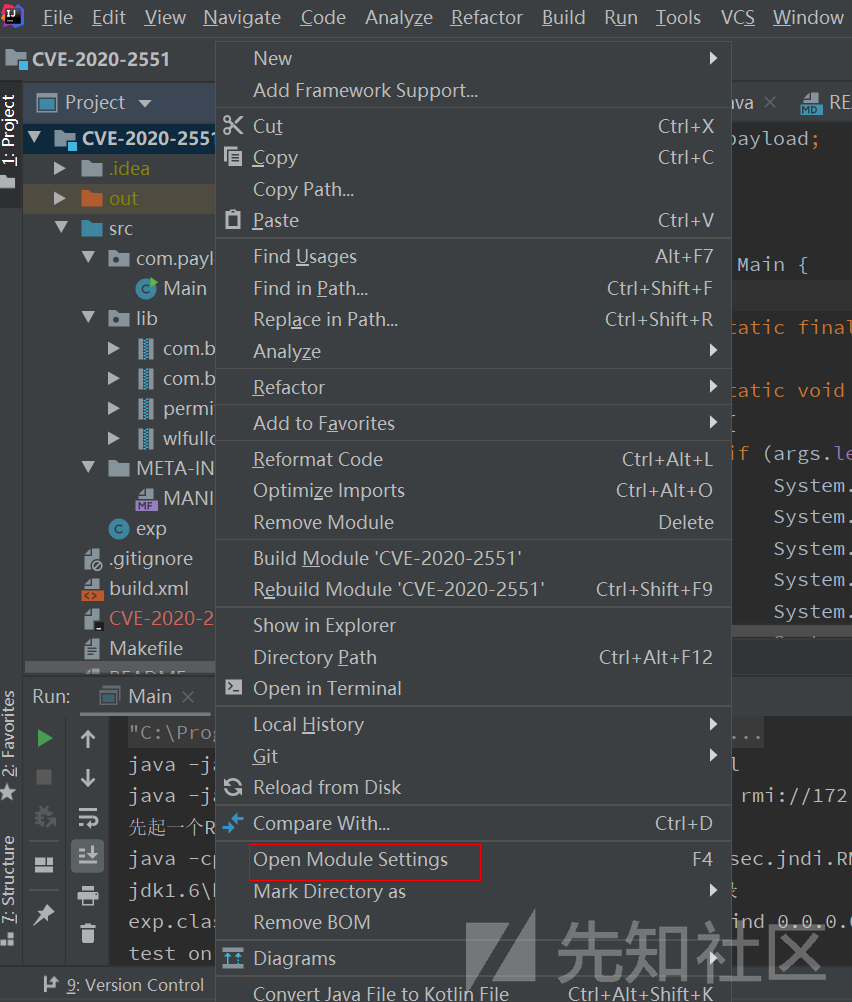Click the Restore Layout icon
Viewport: 852px width, 1002px height.
[44, 865]
